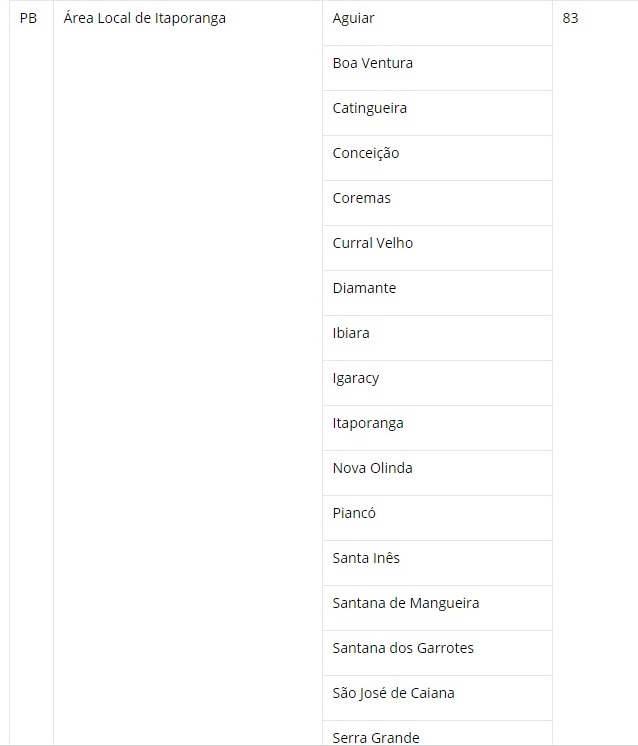Viewport: 638px width, 746px height.
Task: Click the PB state cell
Action: [28, 18]
